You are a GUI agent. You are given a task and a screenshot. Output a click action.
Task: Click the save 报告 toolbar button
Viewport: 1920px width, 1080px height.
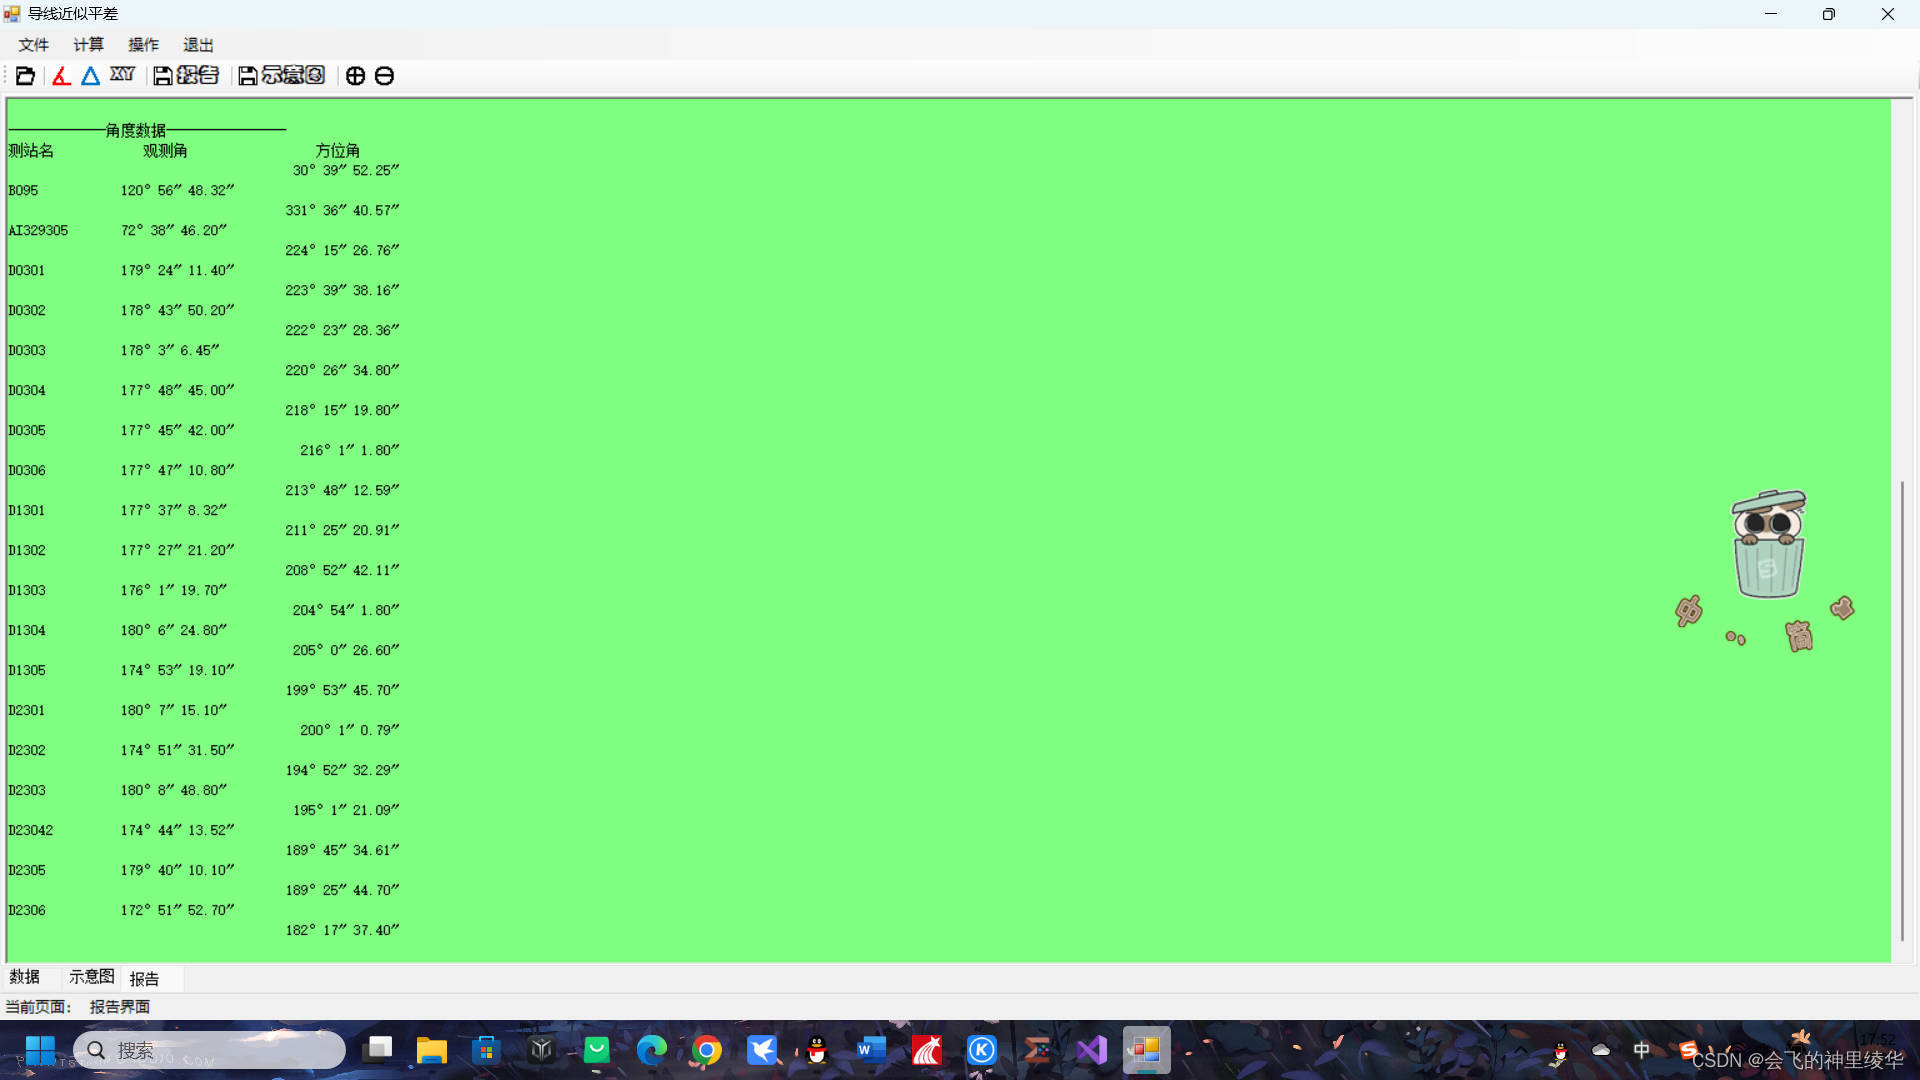point(185,76)
